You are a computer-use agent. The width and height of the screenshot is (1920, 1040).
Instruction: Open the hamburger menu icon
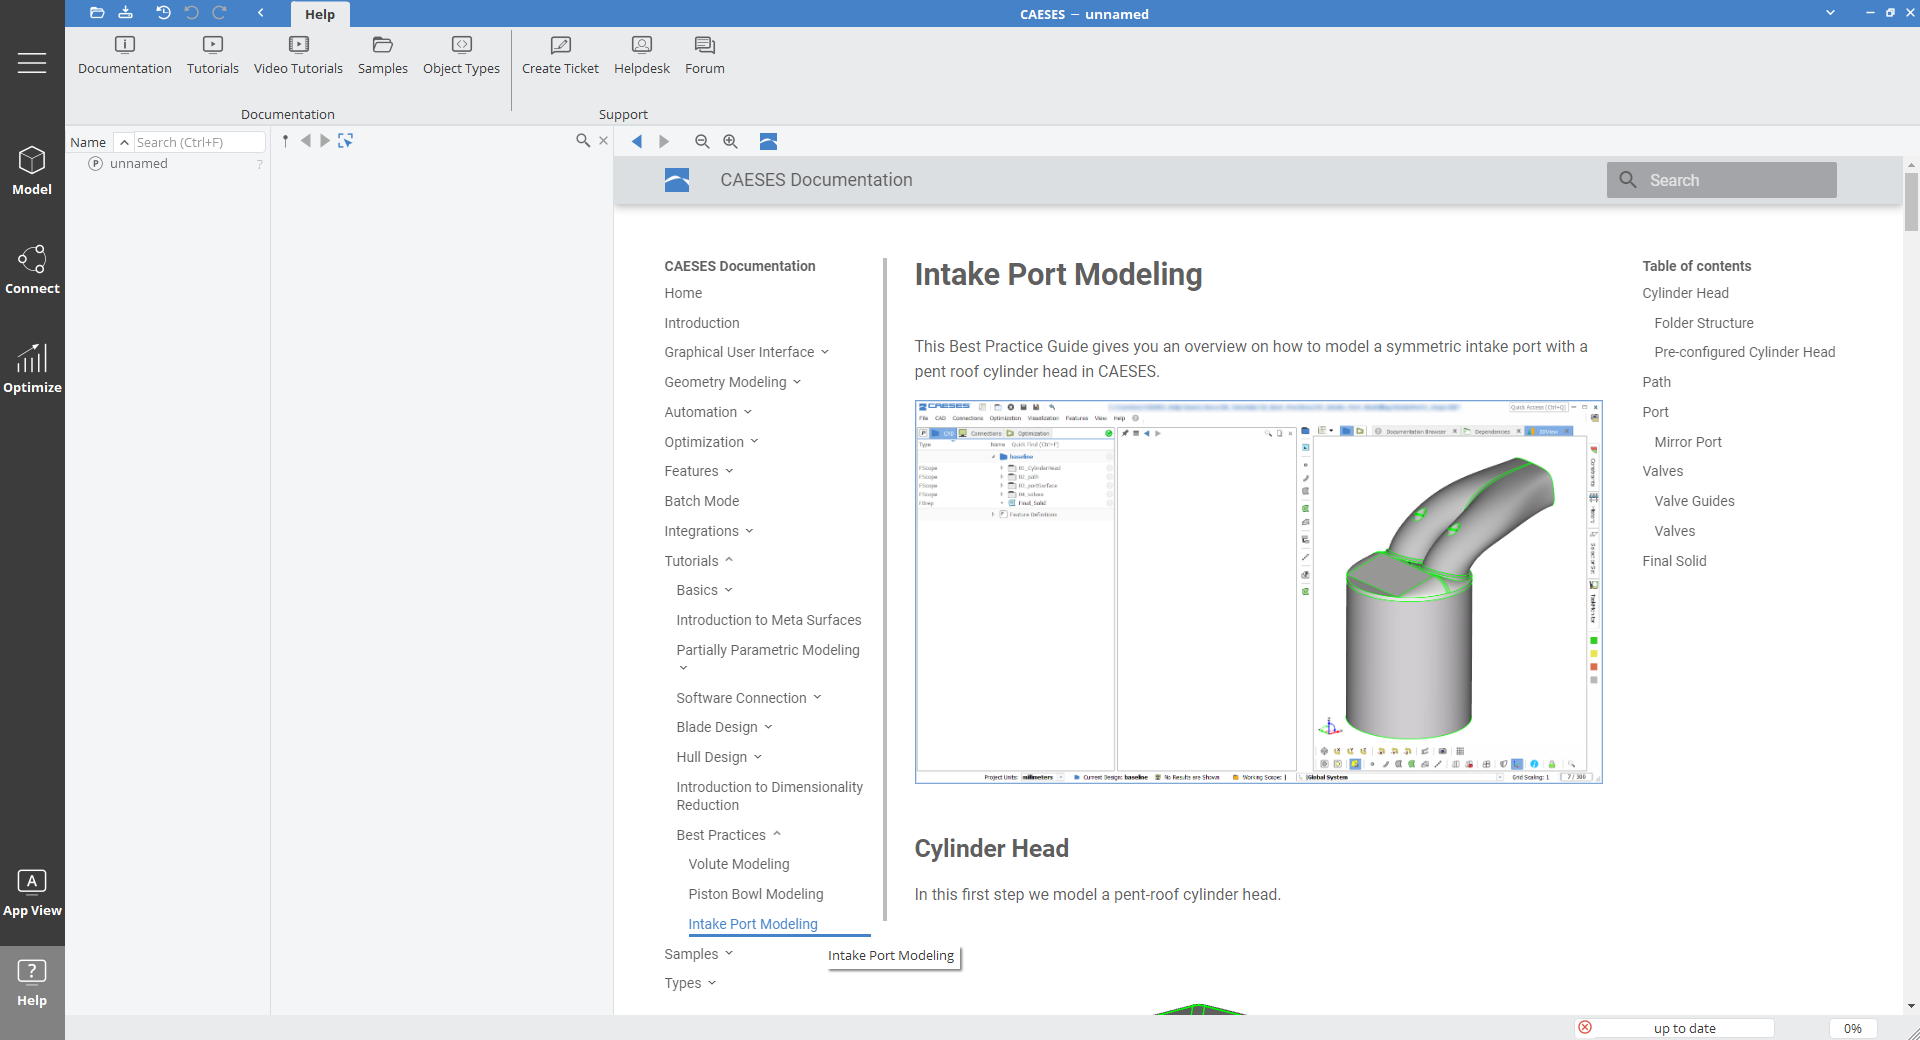click(32, 63)
